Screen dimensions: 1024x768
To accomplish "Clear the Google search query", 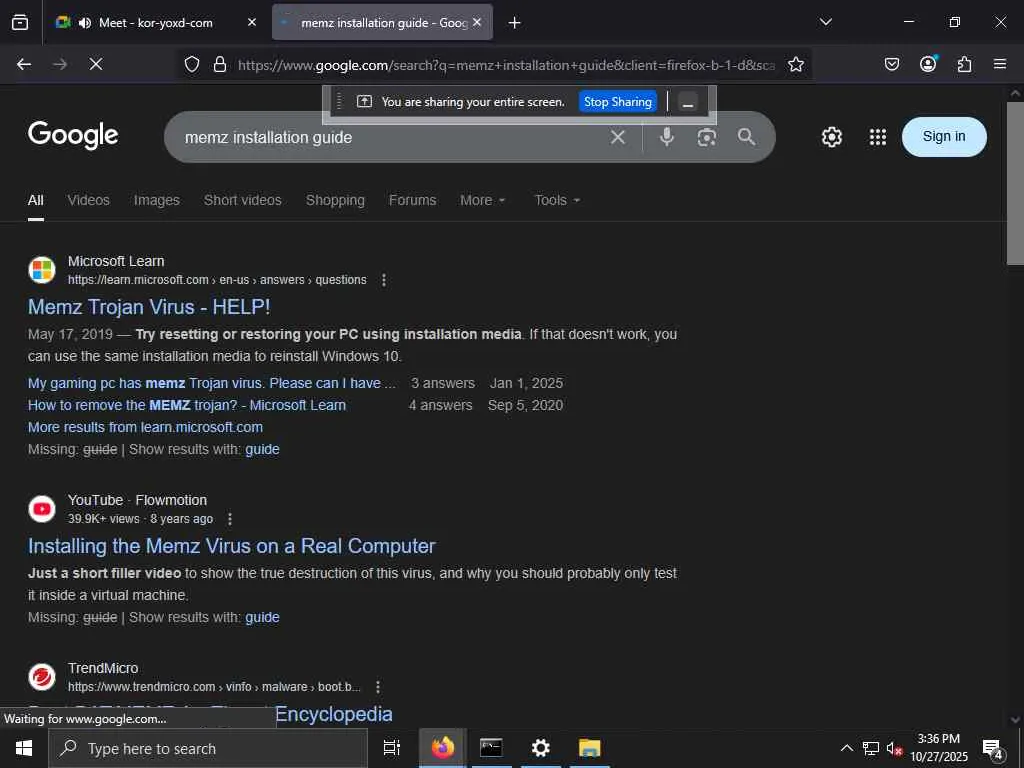I will coord(618,137).
